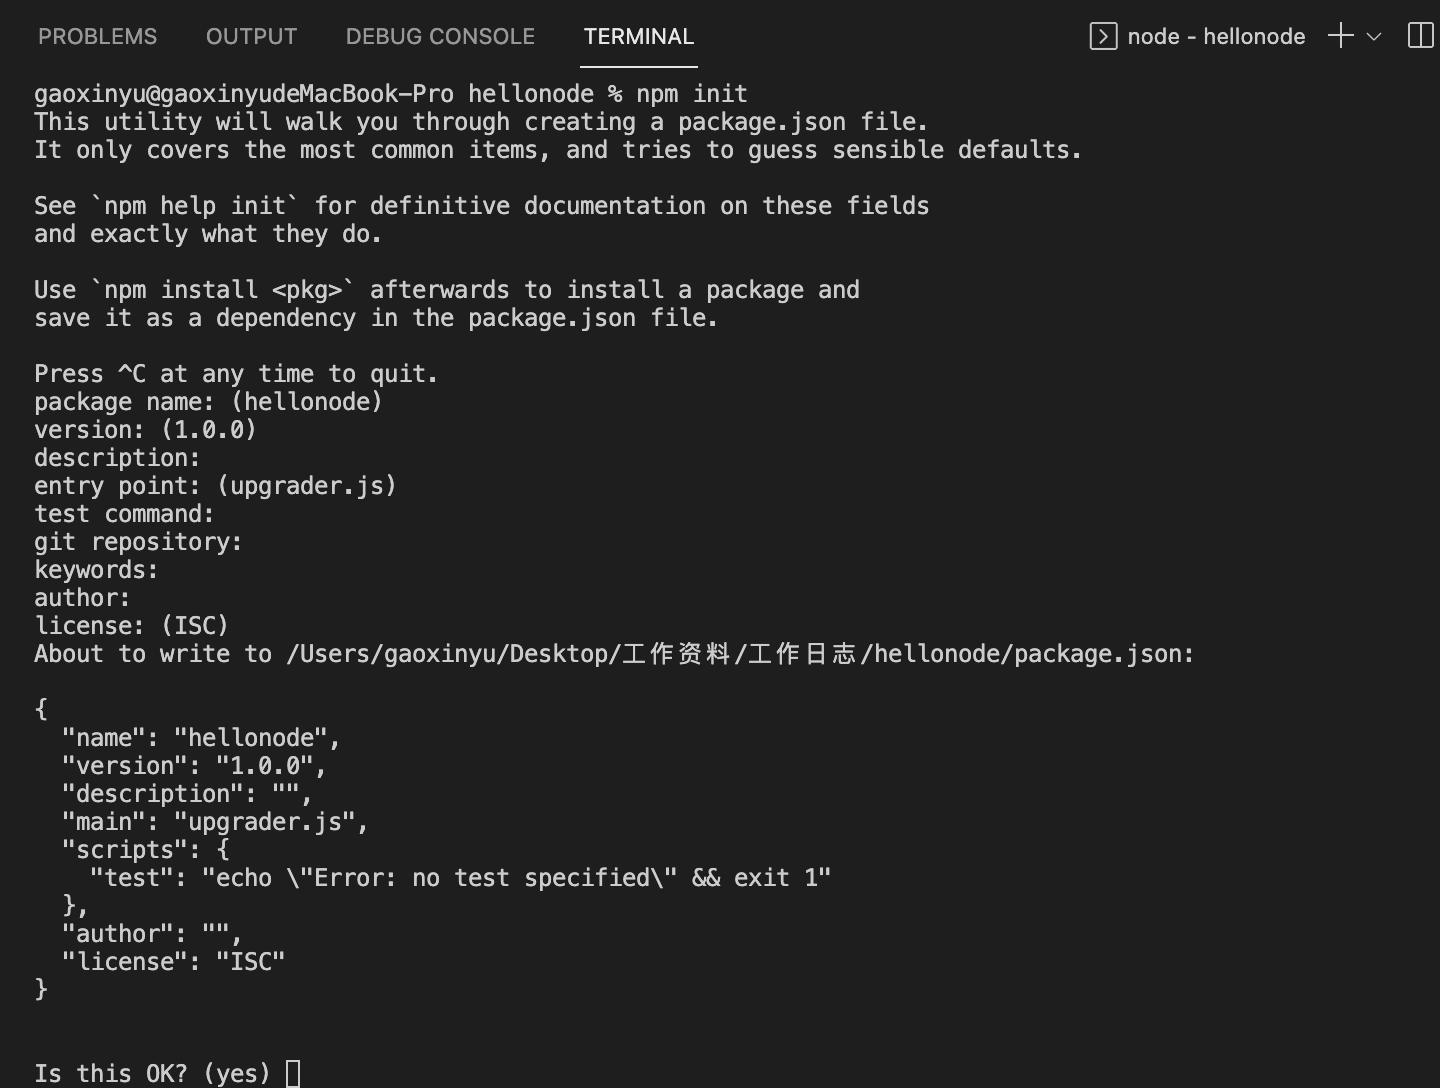Click the terminal shell icon beside node - hellonode
The height and width of the screenshot is (1088, 1440).
click(x=1103, y=37)
